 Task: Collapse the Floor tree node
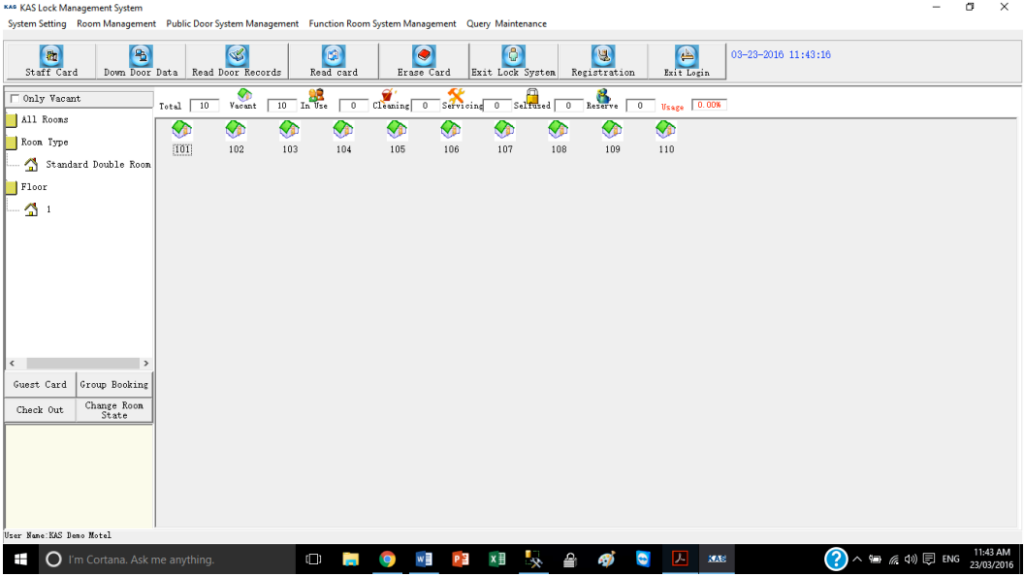[x=12, y=187]
